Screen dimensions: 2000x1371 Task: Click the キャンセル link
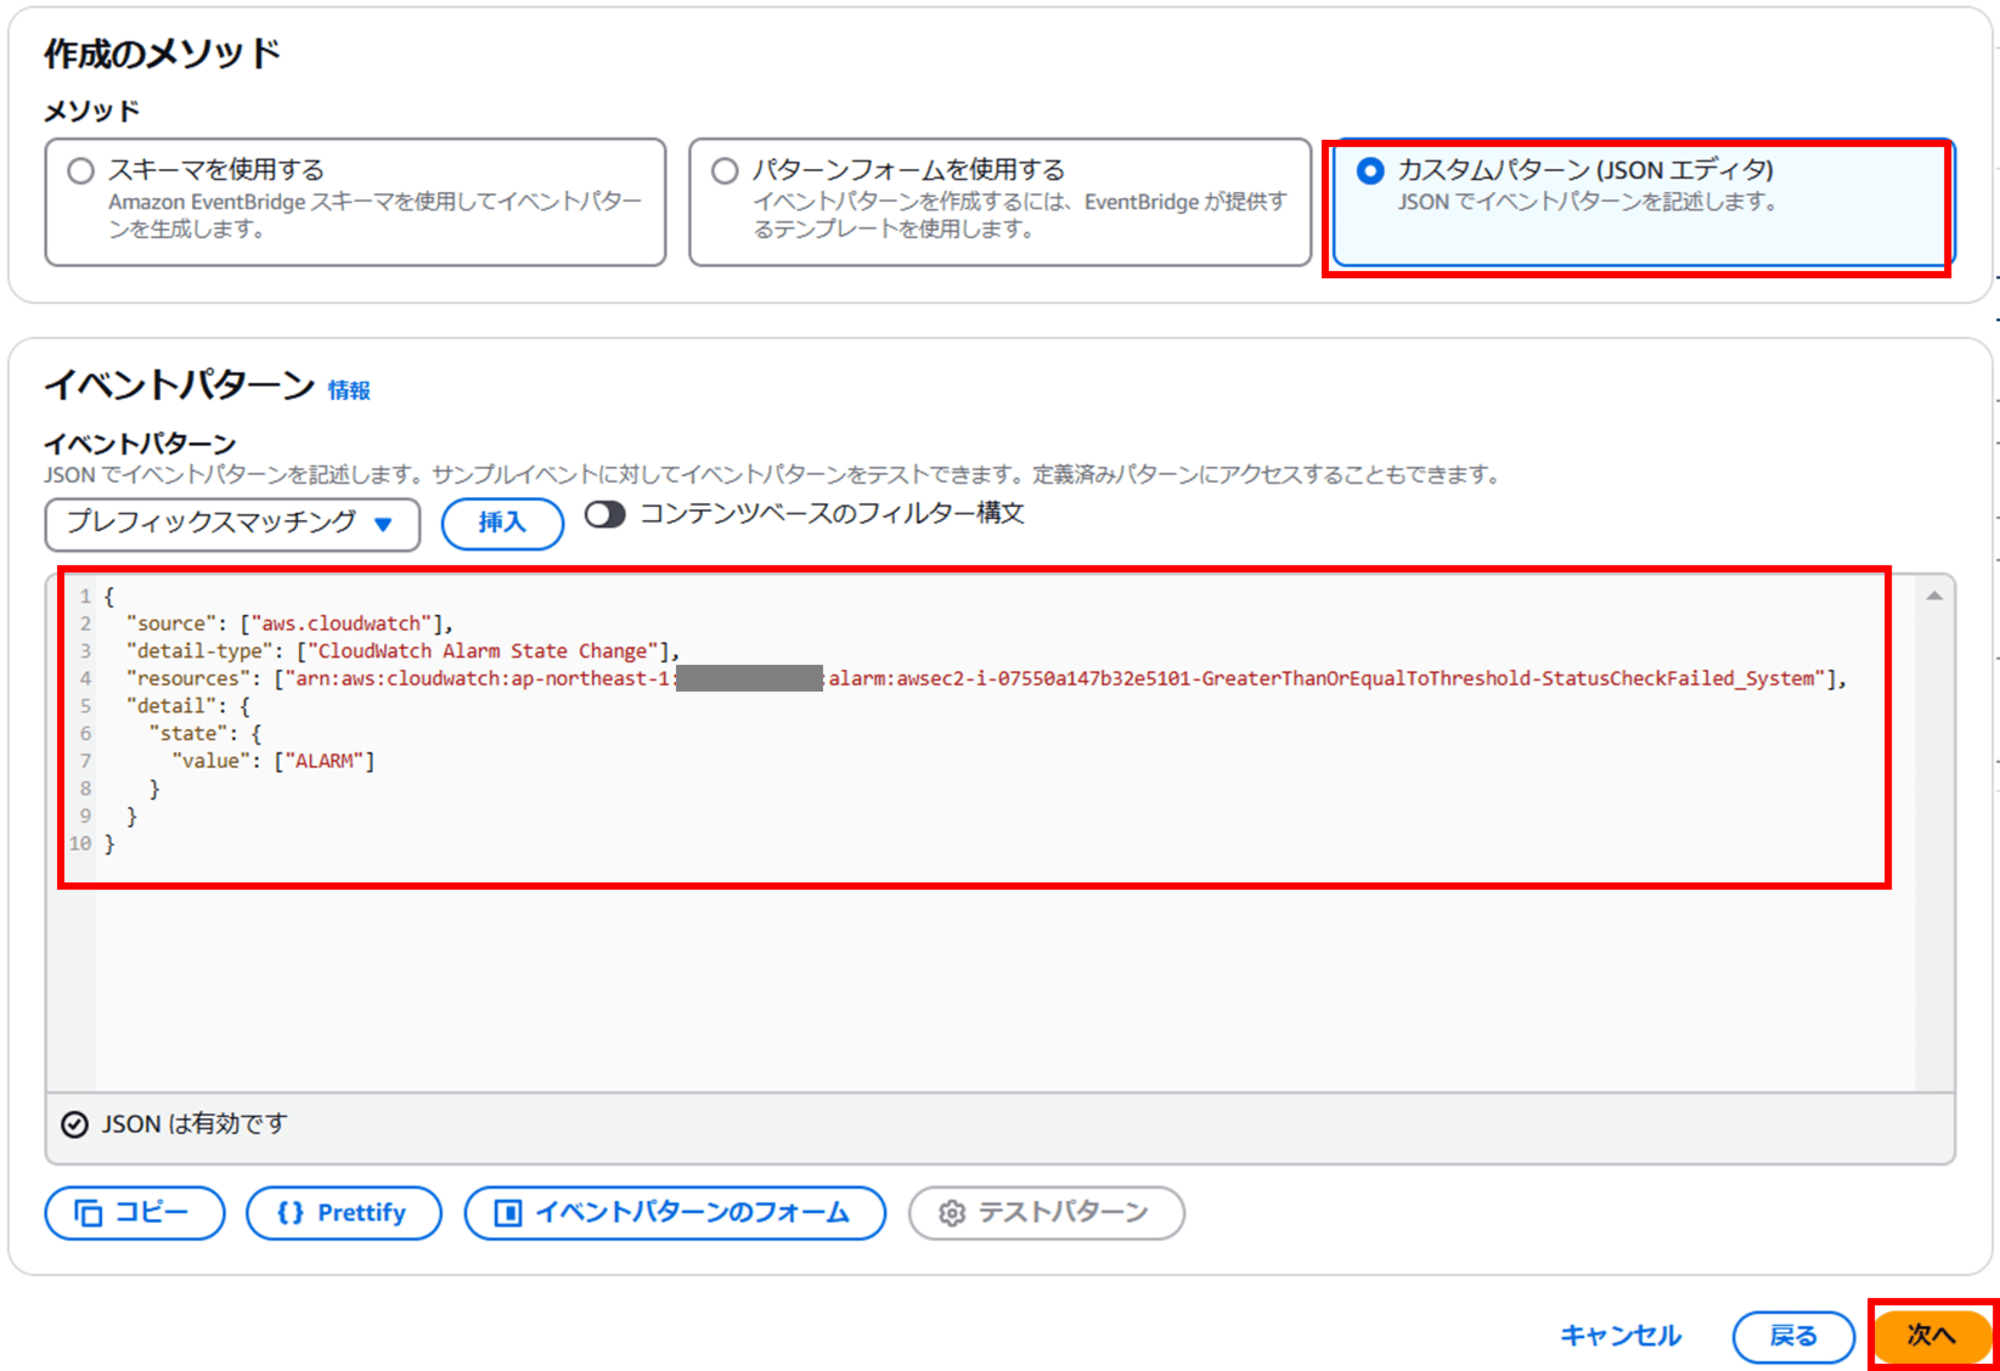[1621, 1336]
